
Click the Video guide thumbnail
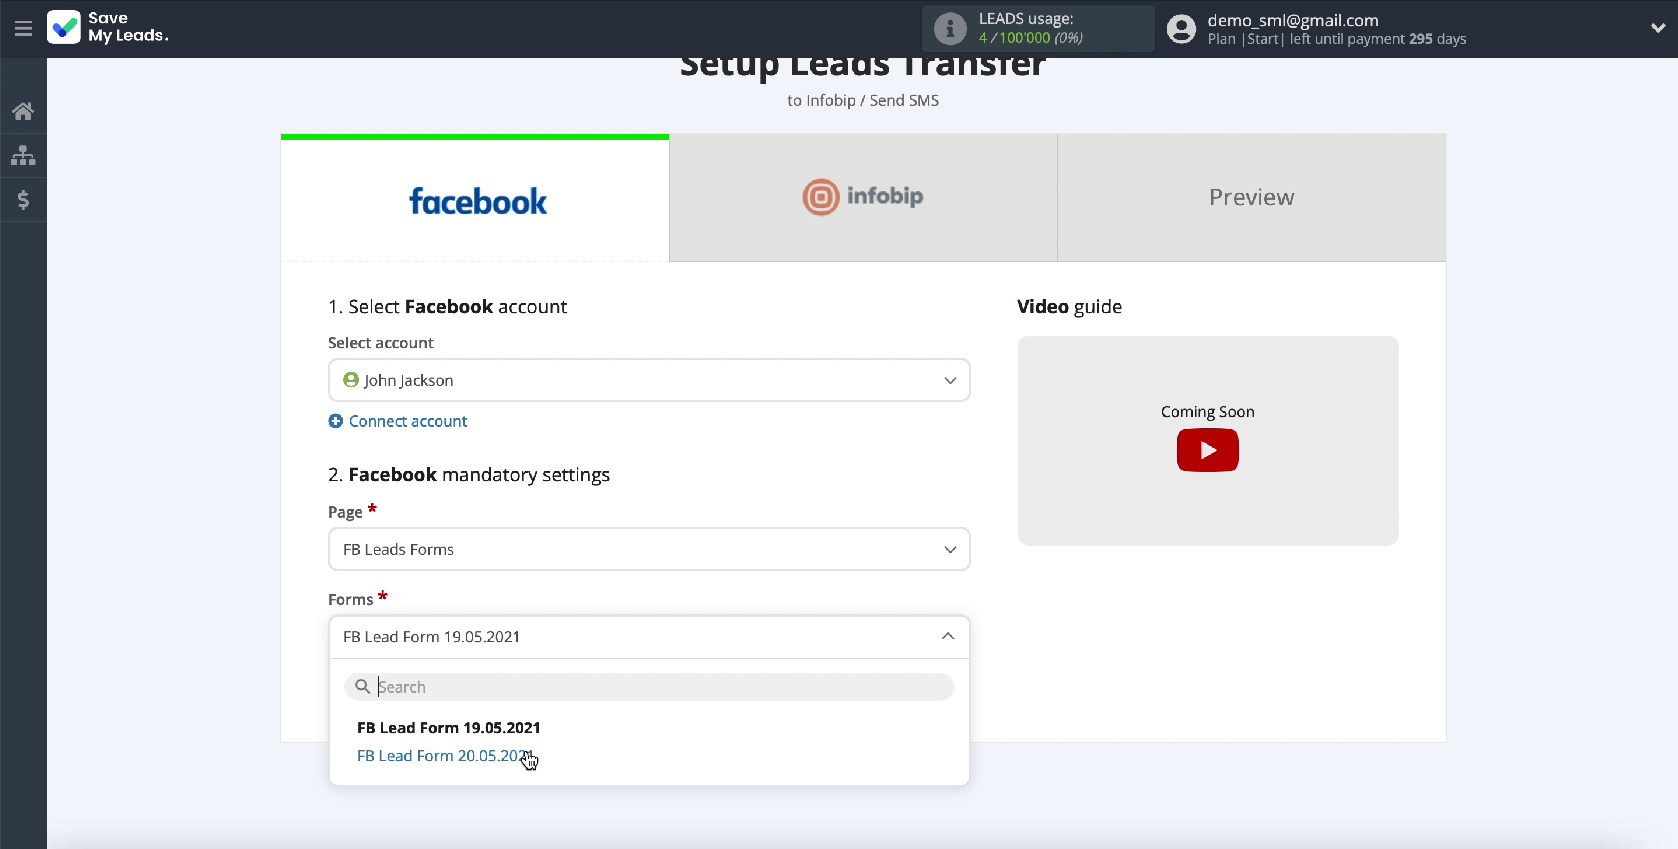[x=1208, y=441]
